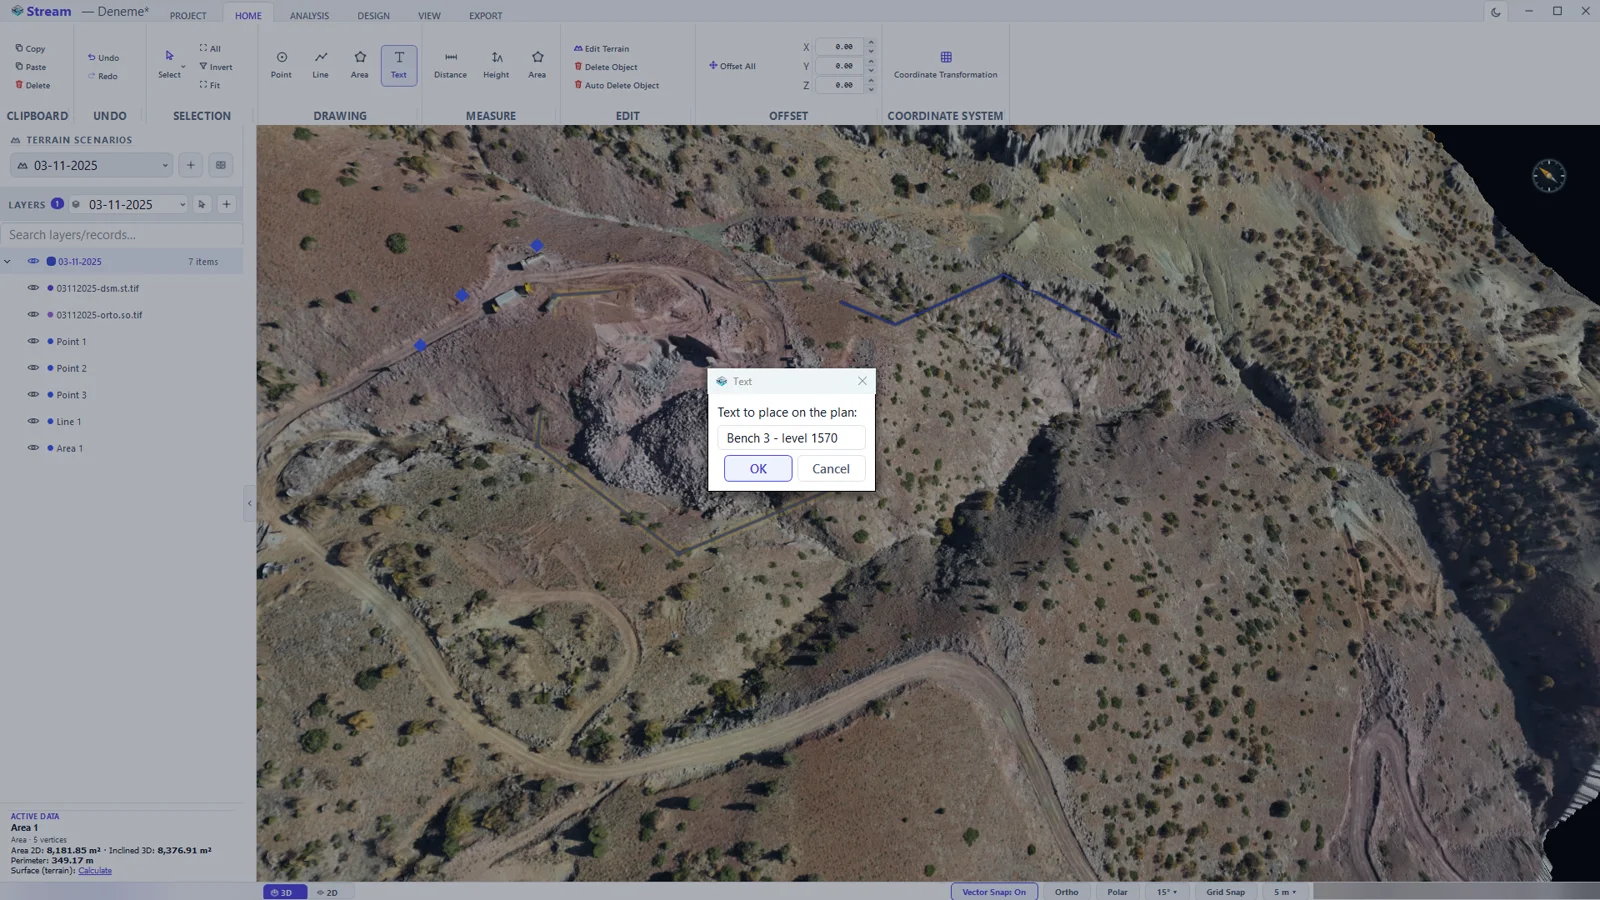Screen dimensions: 1600x900
Task: Open the DESIGN tab
Action: click(x=373, y=15)
